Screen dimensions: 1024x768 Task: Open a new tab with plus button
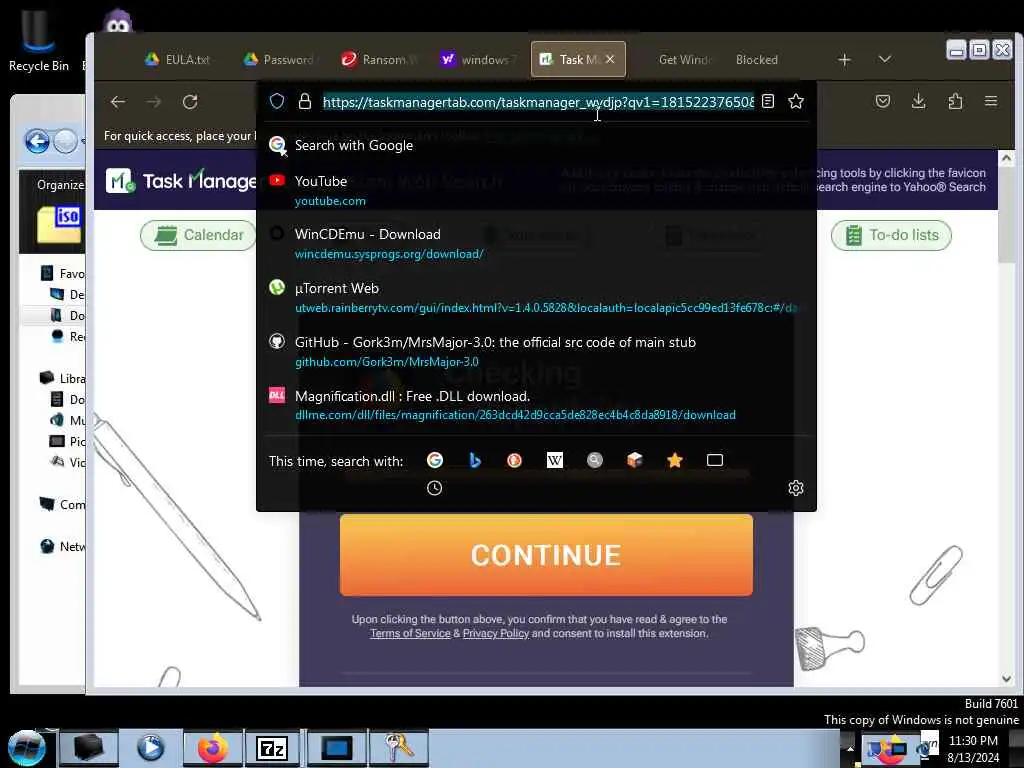coord(844,59)
